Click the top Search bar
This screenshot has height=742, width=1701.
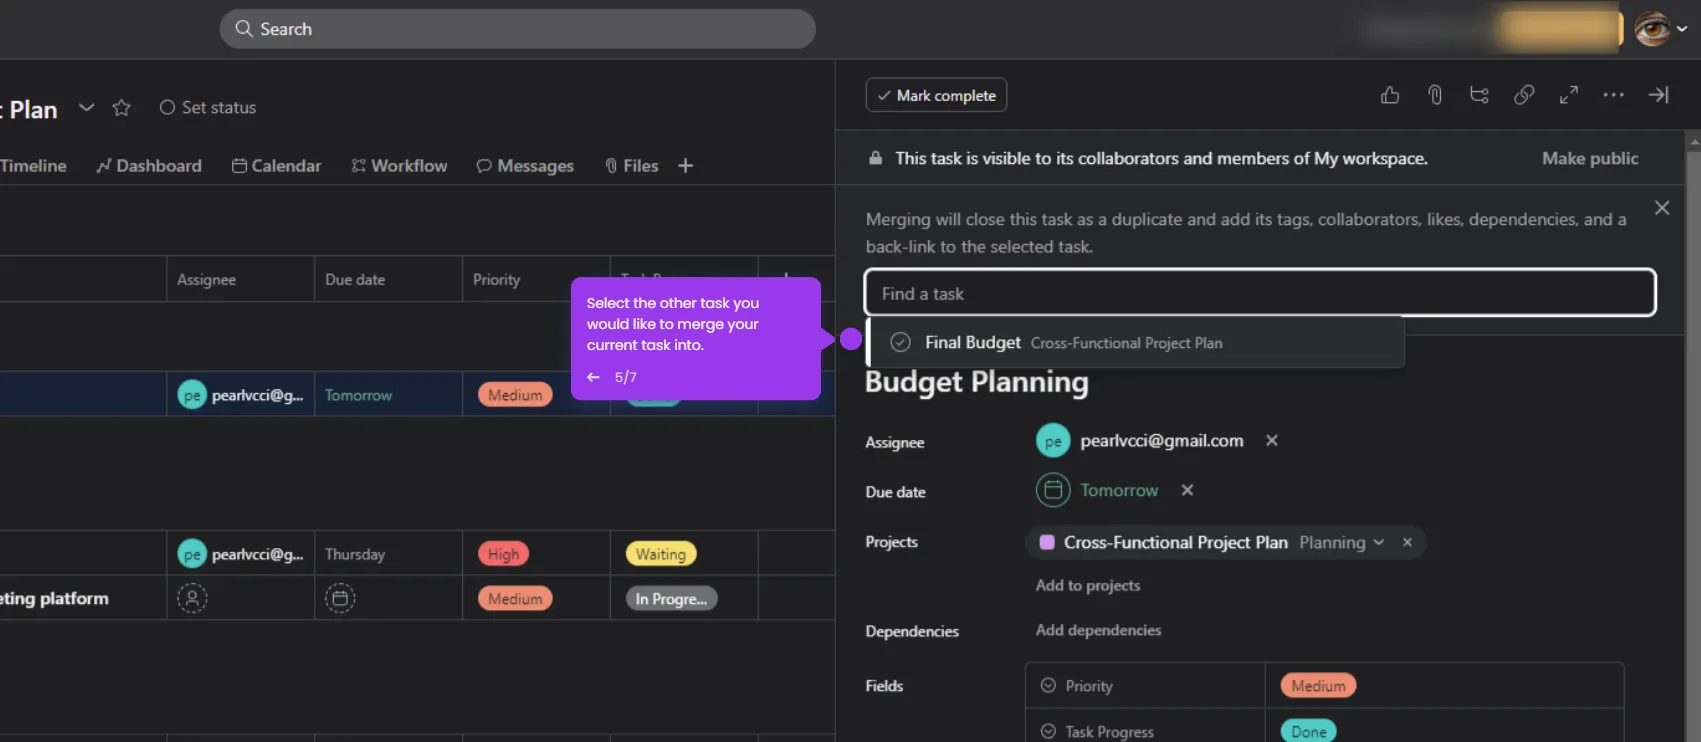(x=517, y=29)
